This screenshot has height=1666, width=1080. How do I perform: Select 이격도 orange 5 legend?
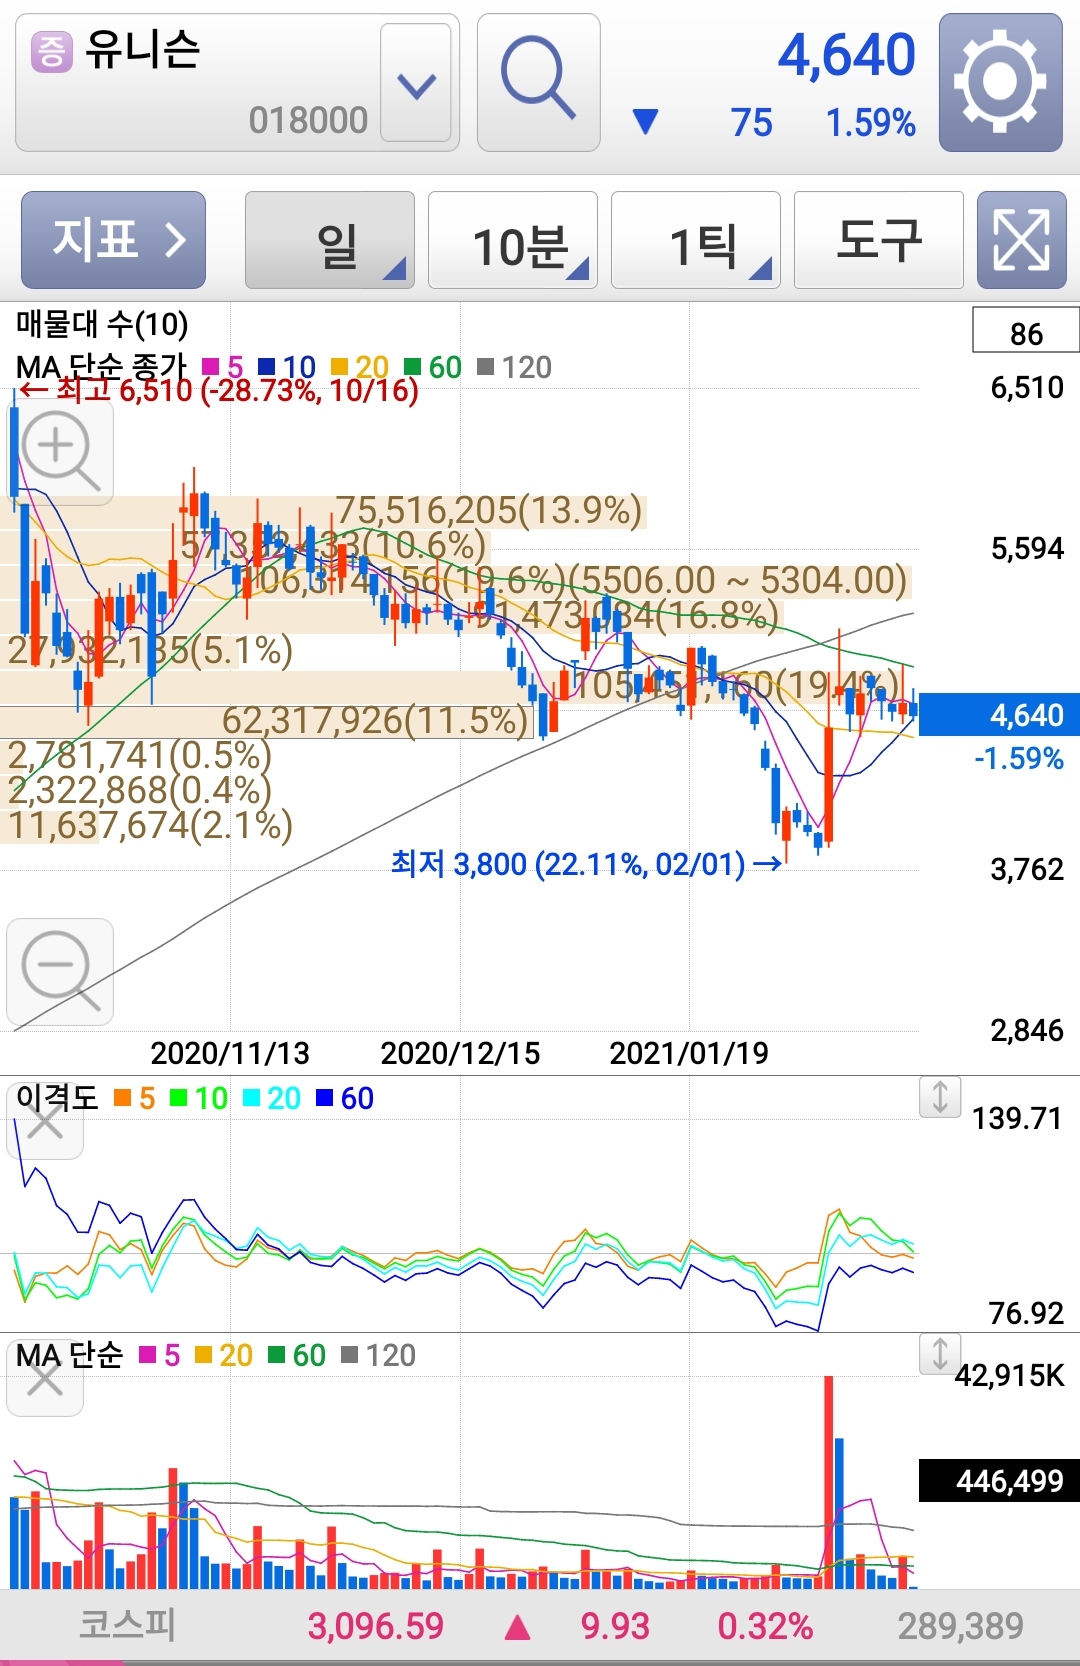click(134, 1098)
